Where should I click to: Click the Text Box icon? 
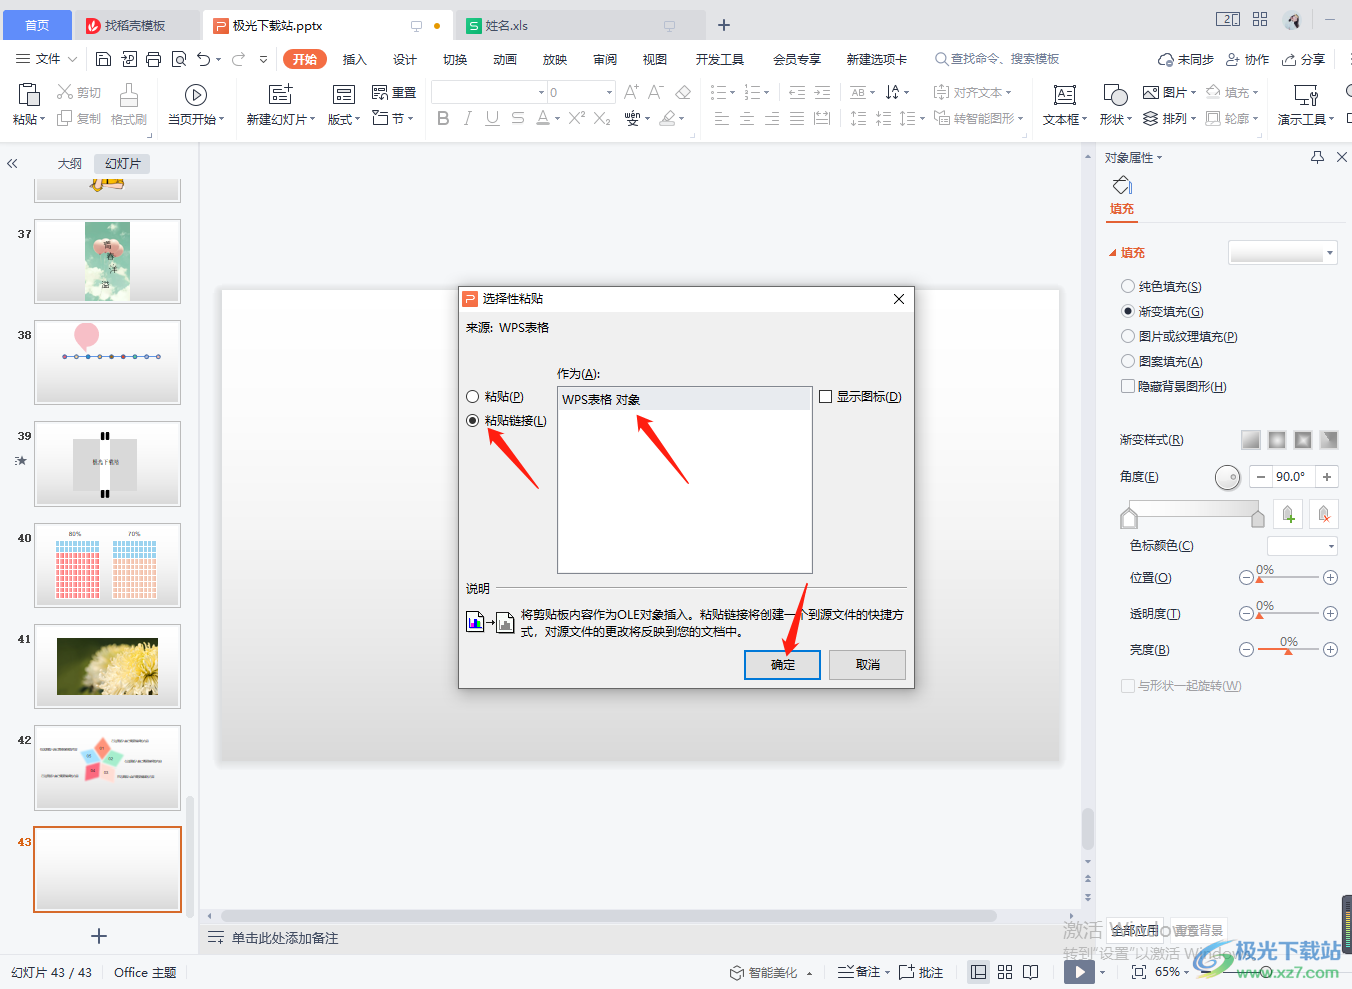[1065, 95]
